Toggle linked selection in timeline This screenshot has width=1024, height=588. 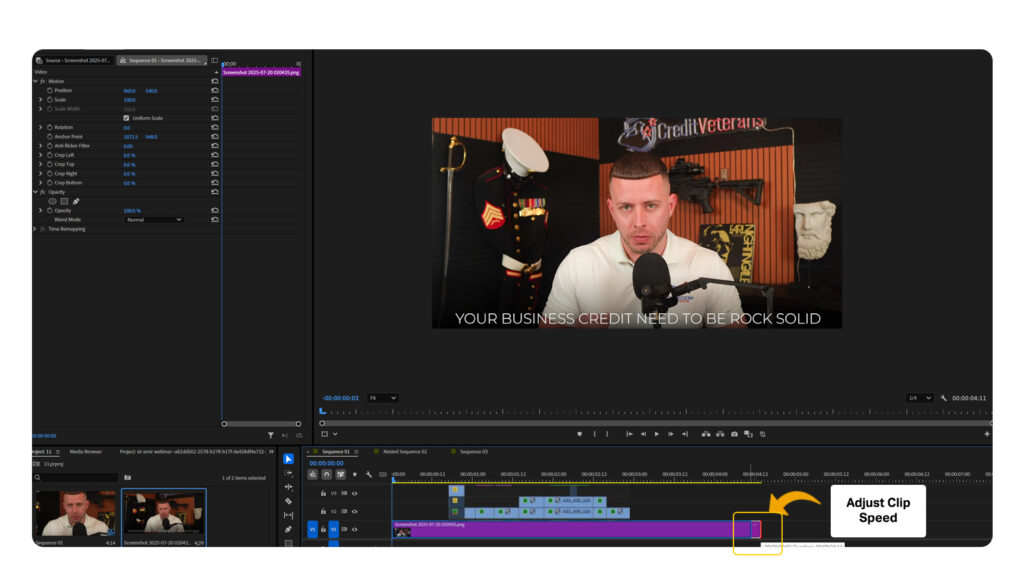tap(340, 474)
